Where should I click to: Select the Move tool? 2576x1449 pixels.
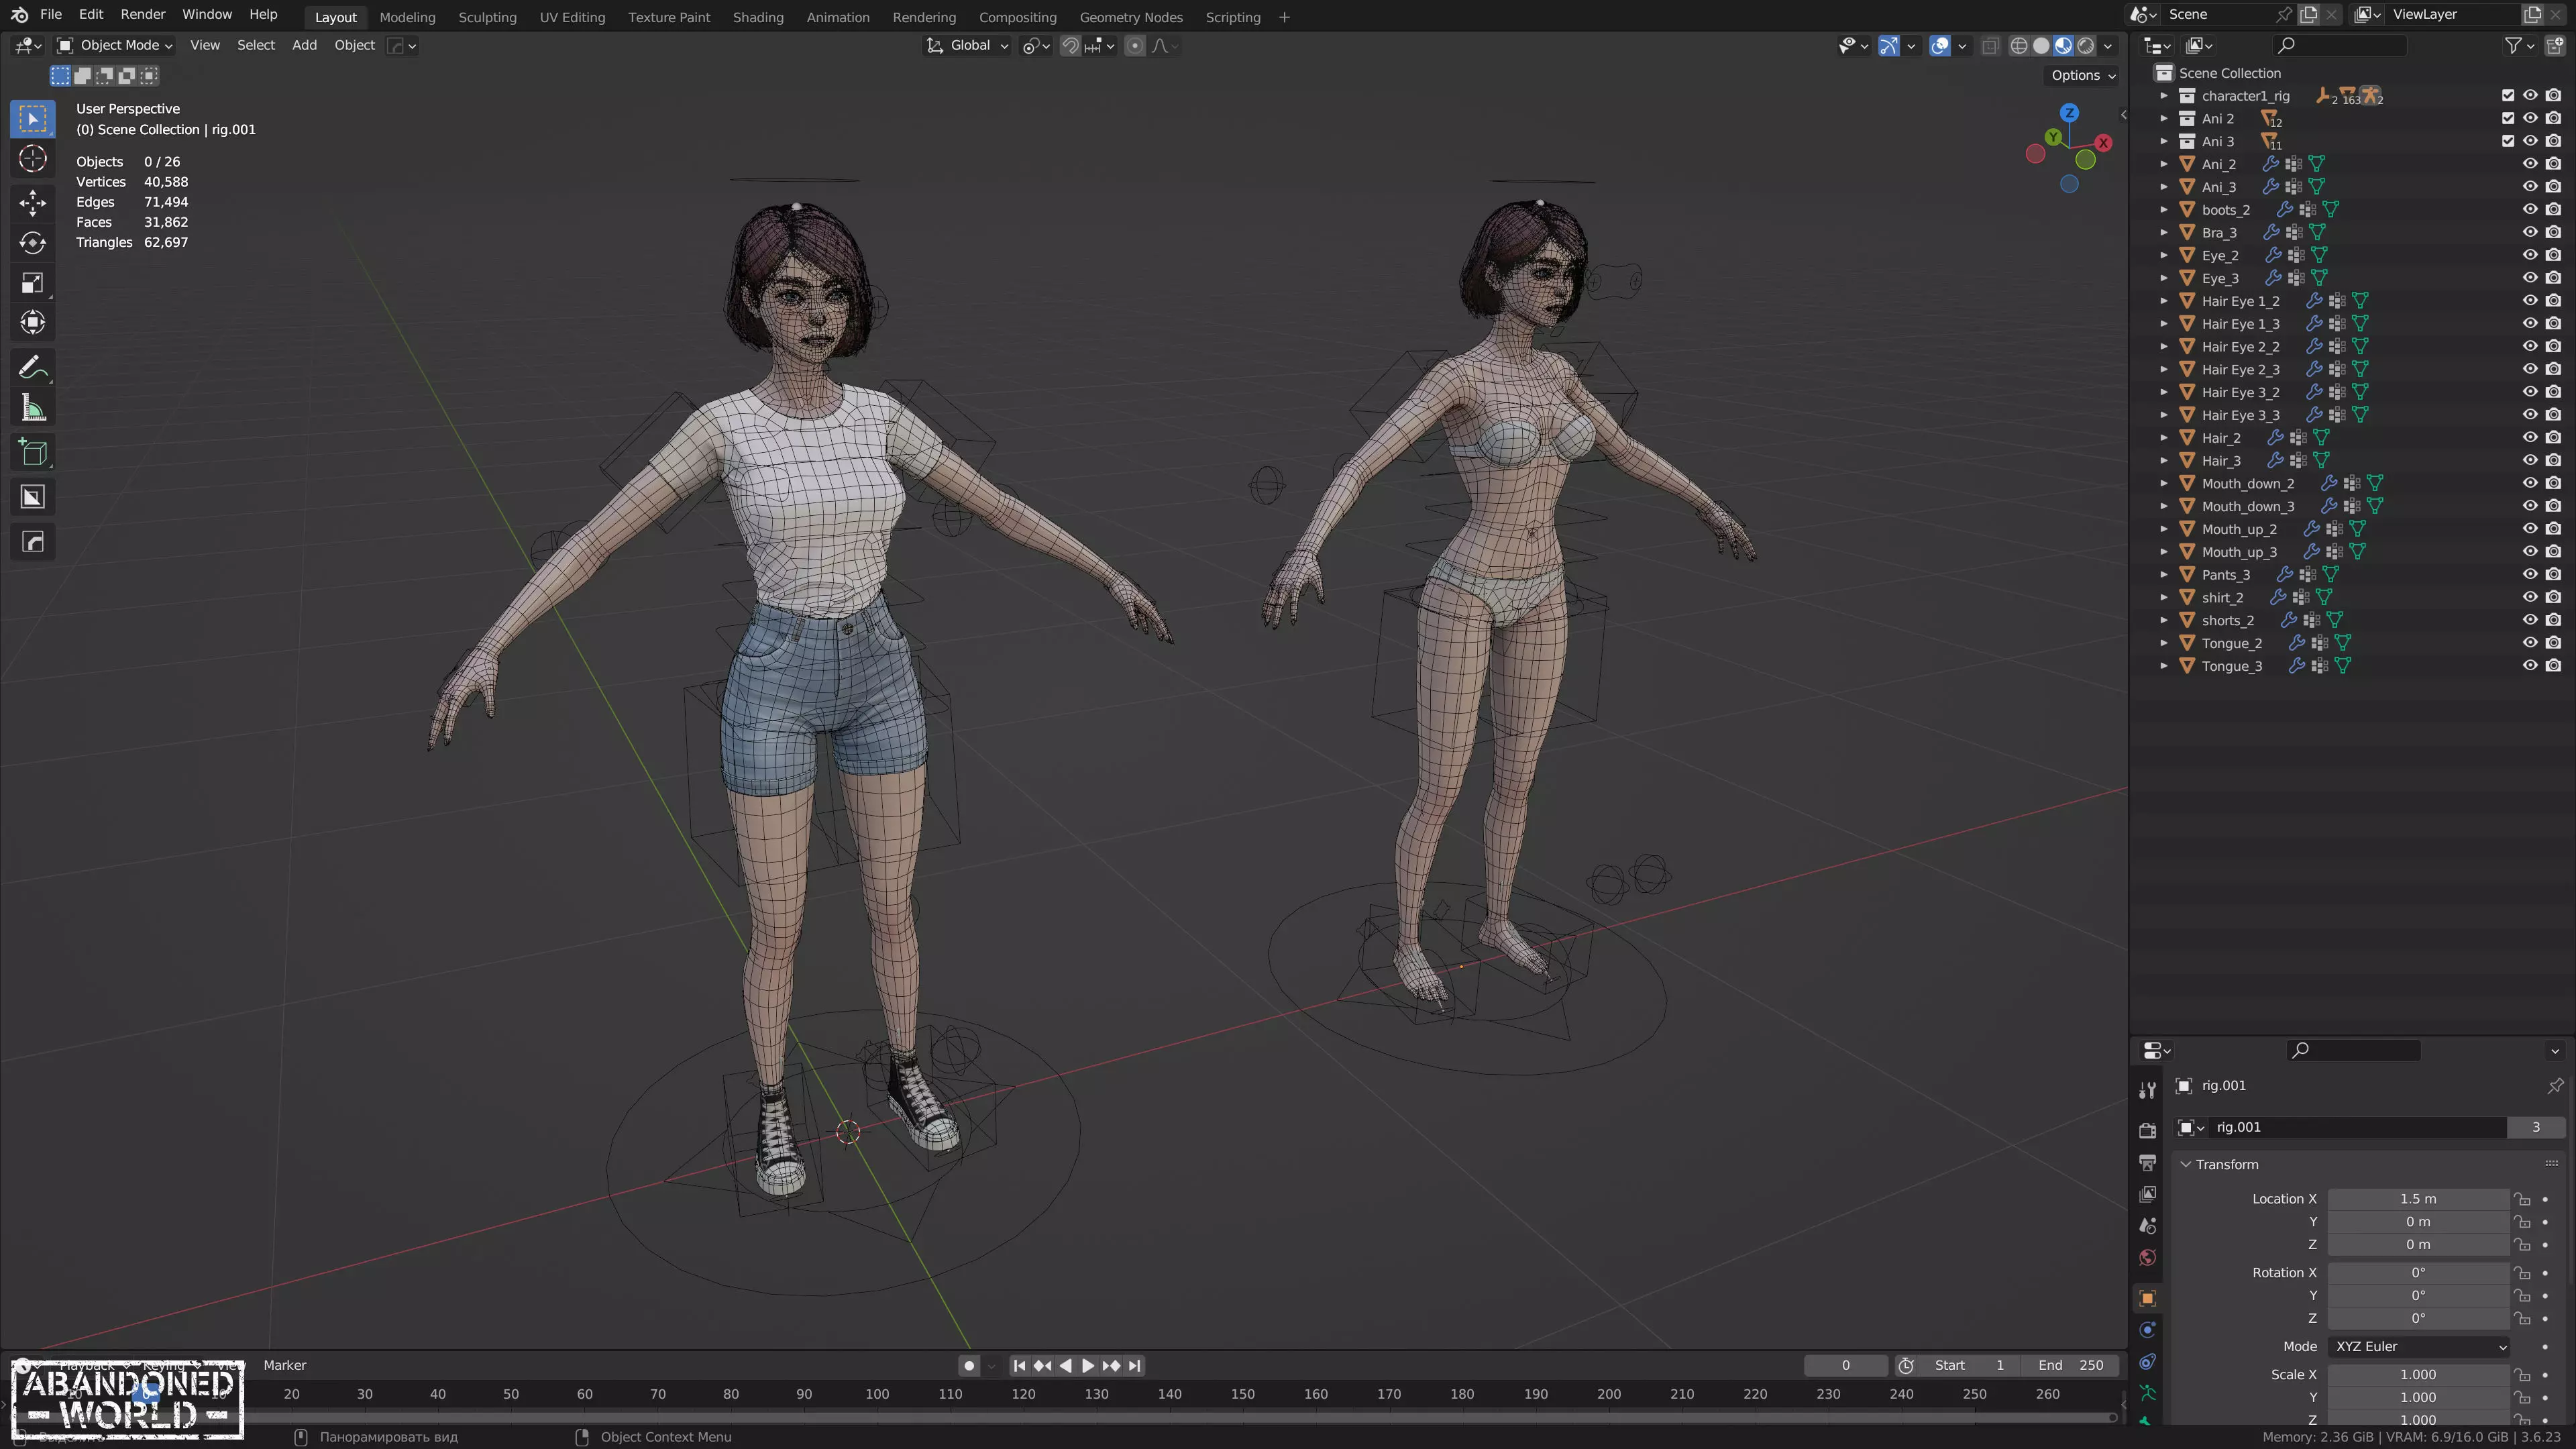[33, 203]
